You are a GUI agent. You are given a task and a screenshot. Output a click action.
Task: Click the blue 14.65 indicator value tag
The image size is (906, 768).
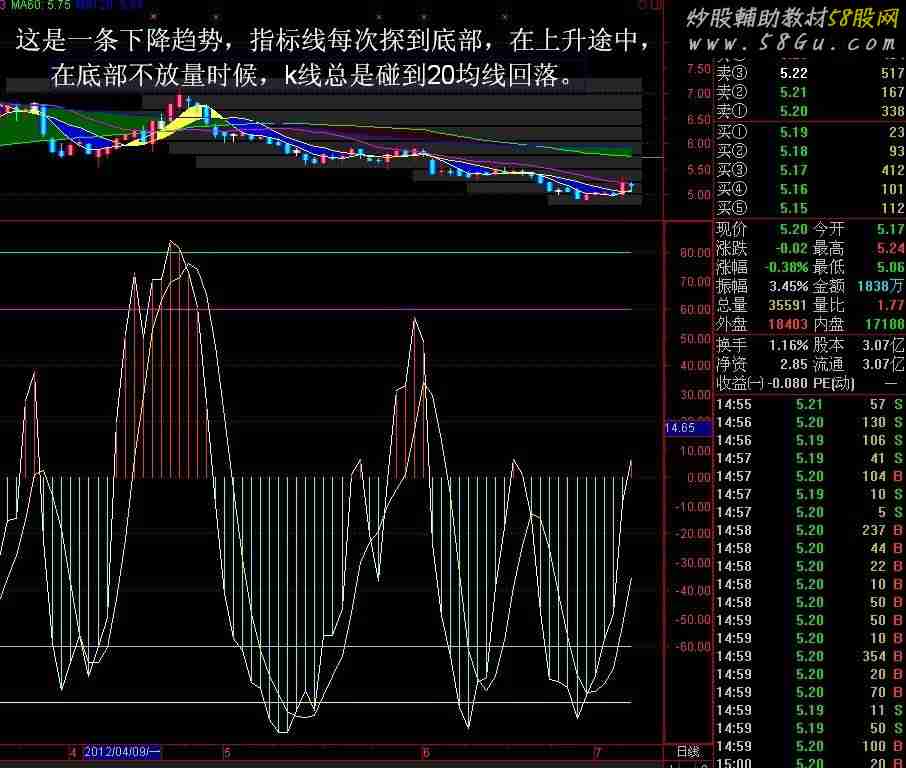(x=688, y=428)
